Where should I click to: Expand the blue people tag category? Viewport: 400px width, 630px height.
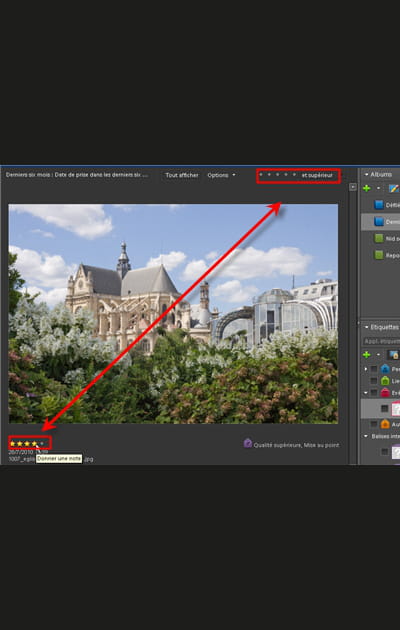(366, 369)
